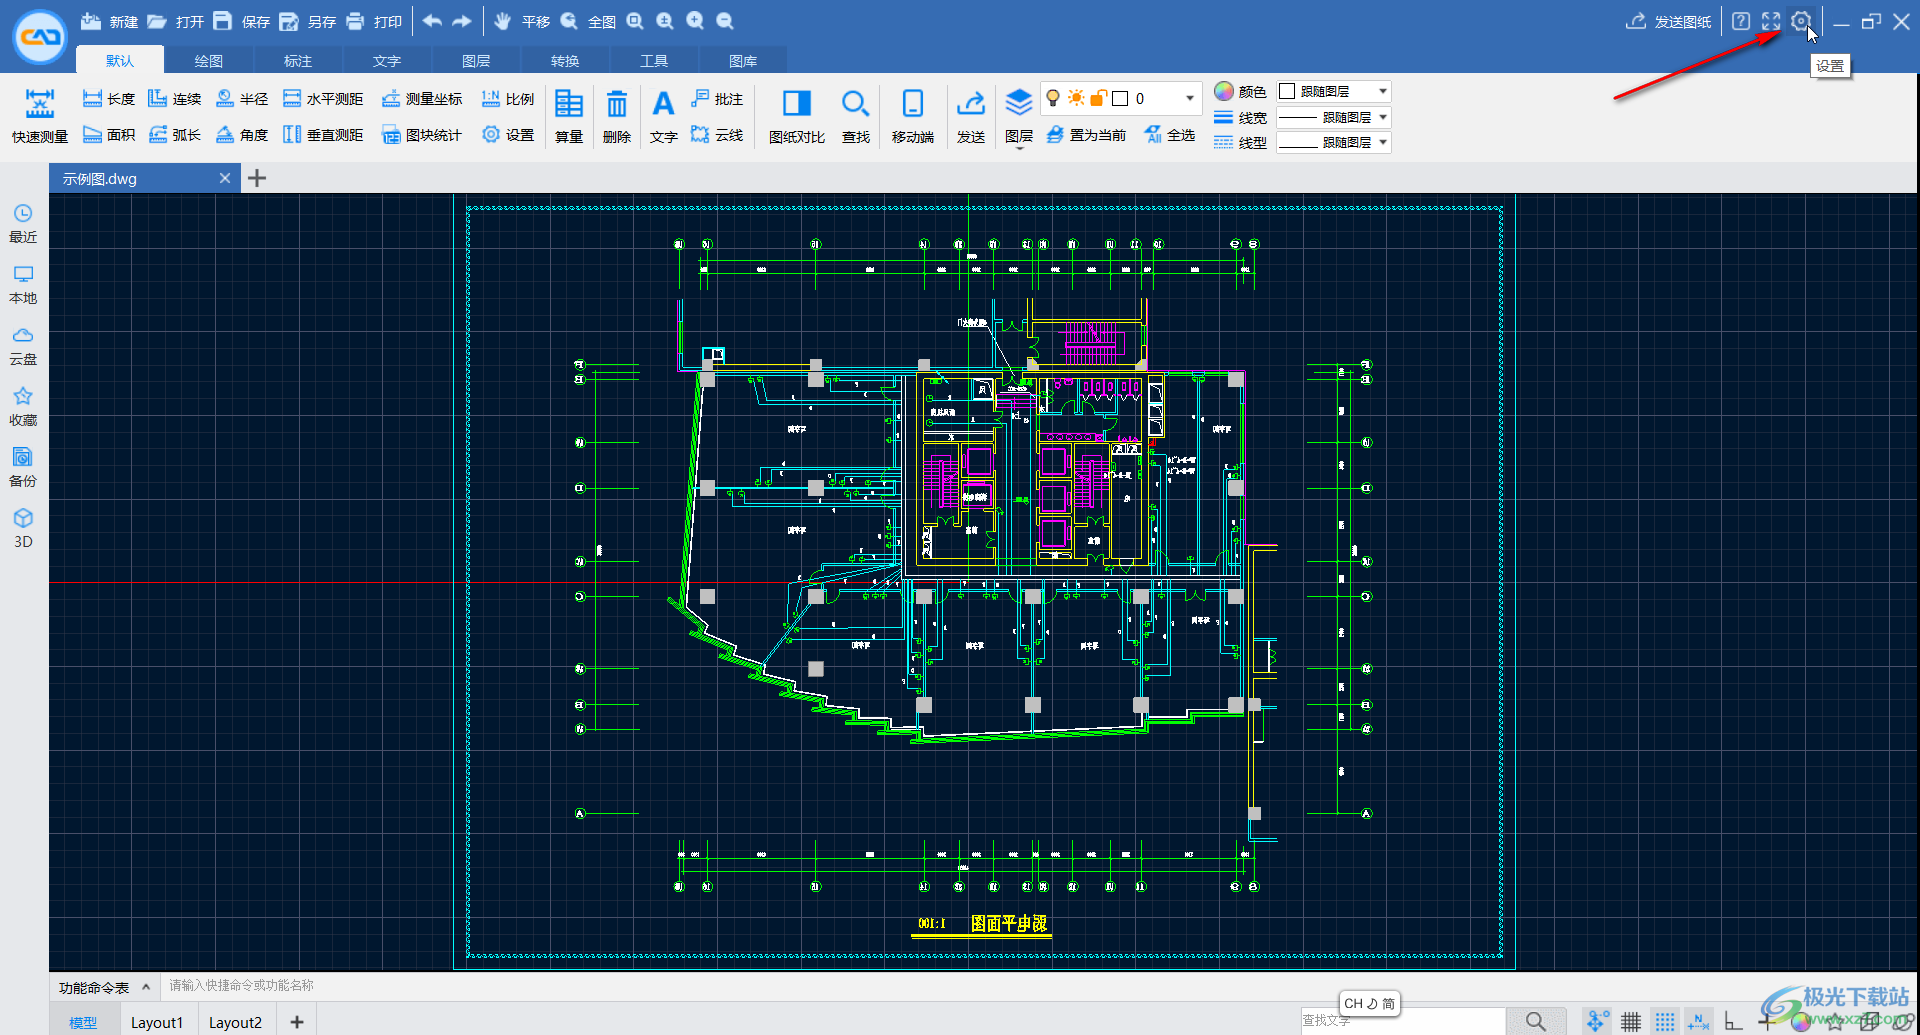Viewport: 1920px width, 1035px height.
Task: Open the 3D view sidebar item
Action: [23, 528]
